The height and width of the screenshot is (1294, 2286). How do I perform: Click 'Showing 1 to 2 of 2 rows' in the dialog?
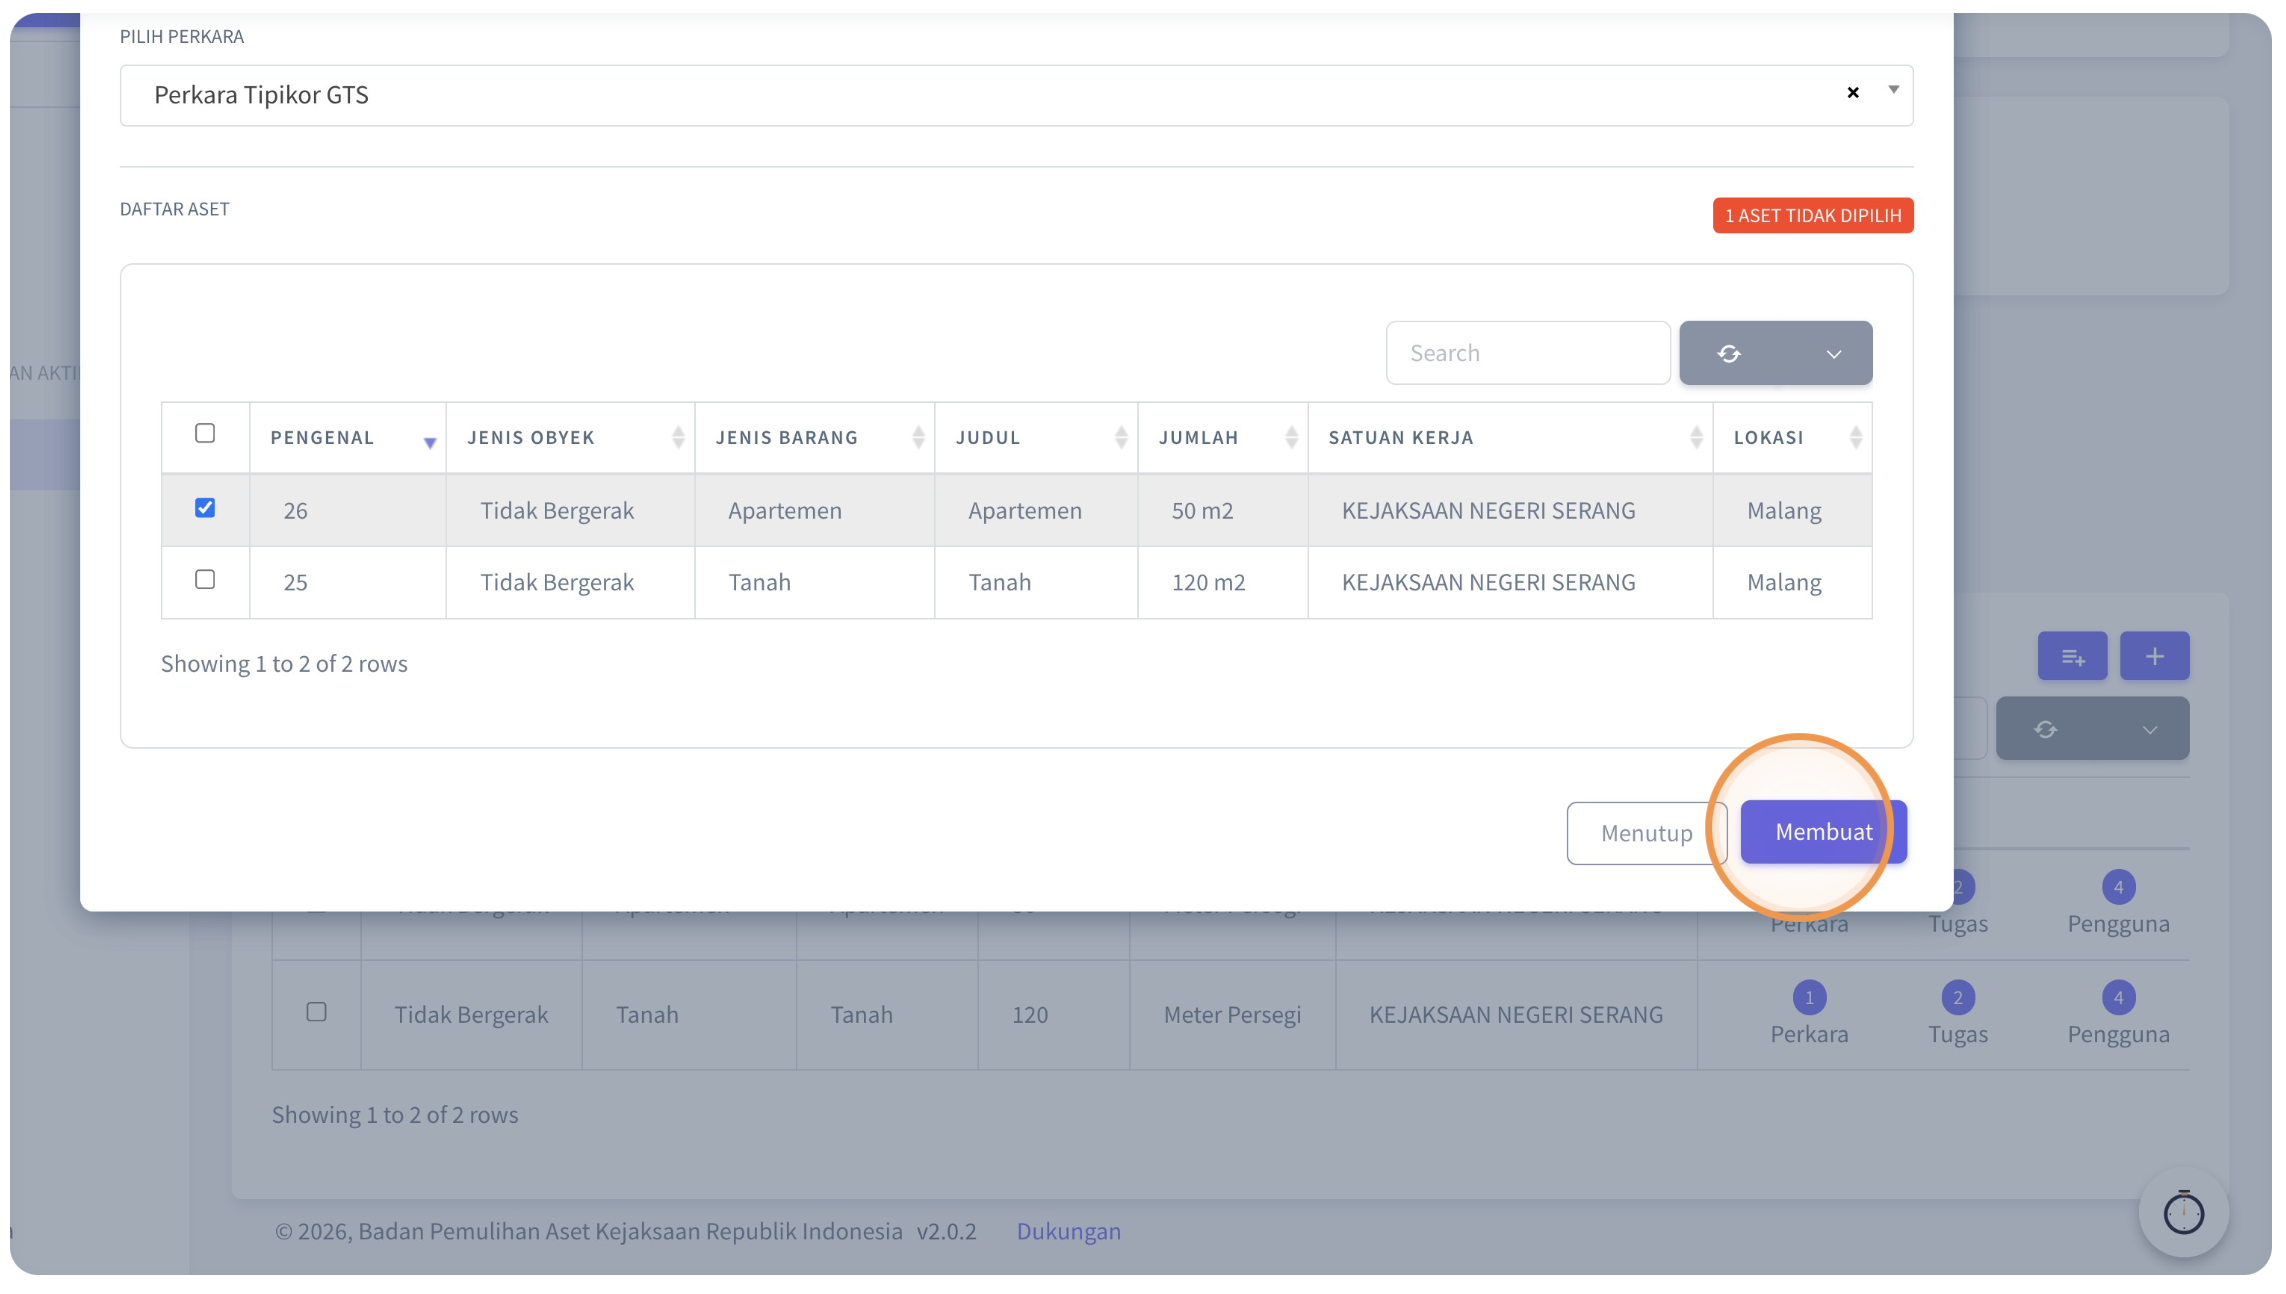click(x=284, y=664)
